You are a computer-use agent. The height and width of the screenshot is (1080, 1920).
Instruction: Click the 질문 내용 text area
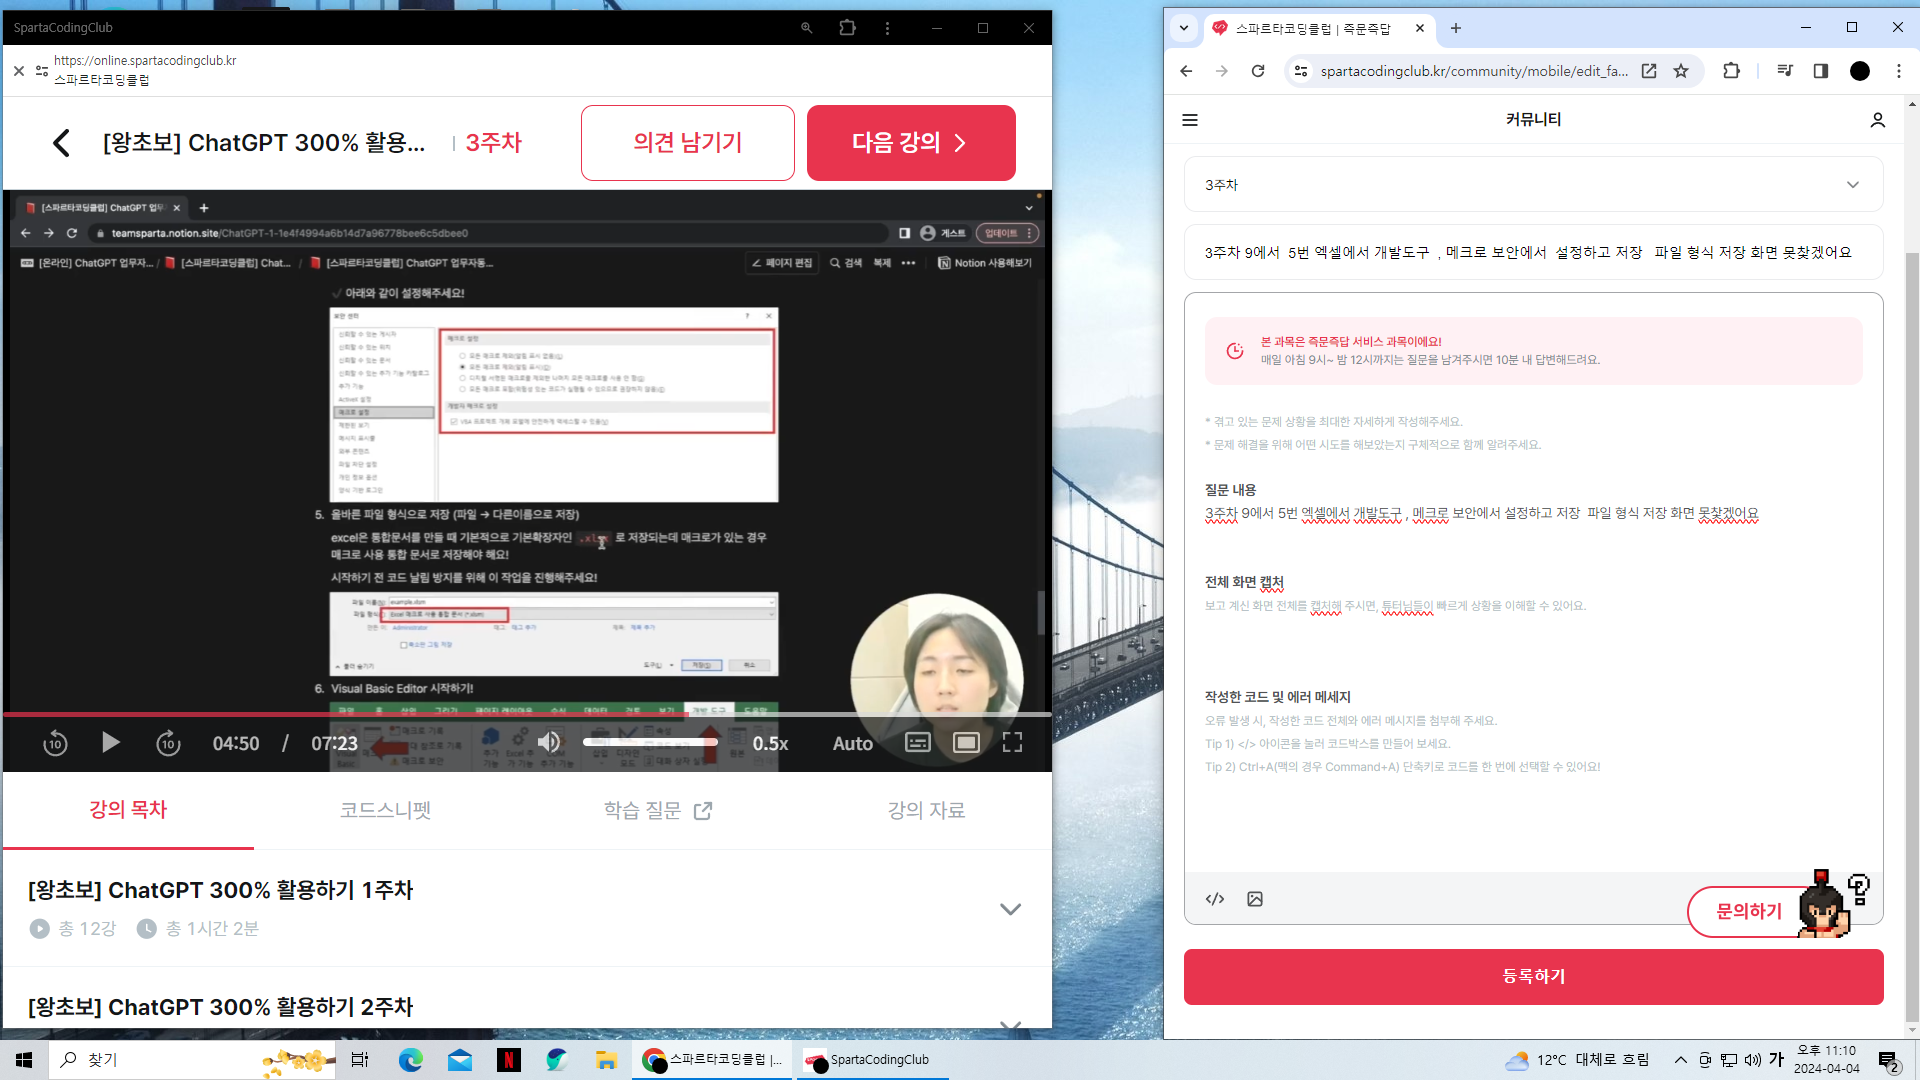tap(1533, 513)
